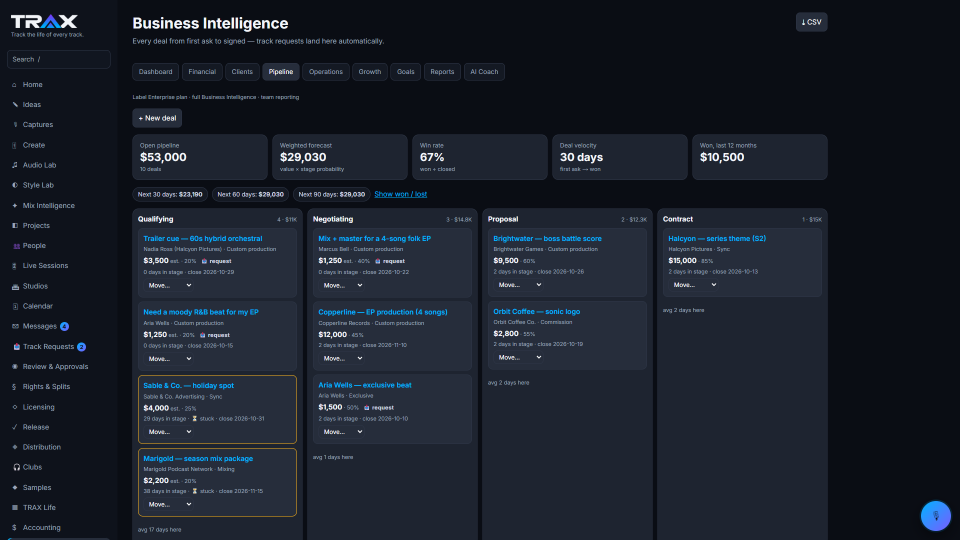Open Captures microphone icon in sidebar
This screenshot has height=540, width=960.
pyautogui.click(x=15, y=125)
